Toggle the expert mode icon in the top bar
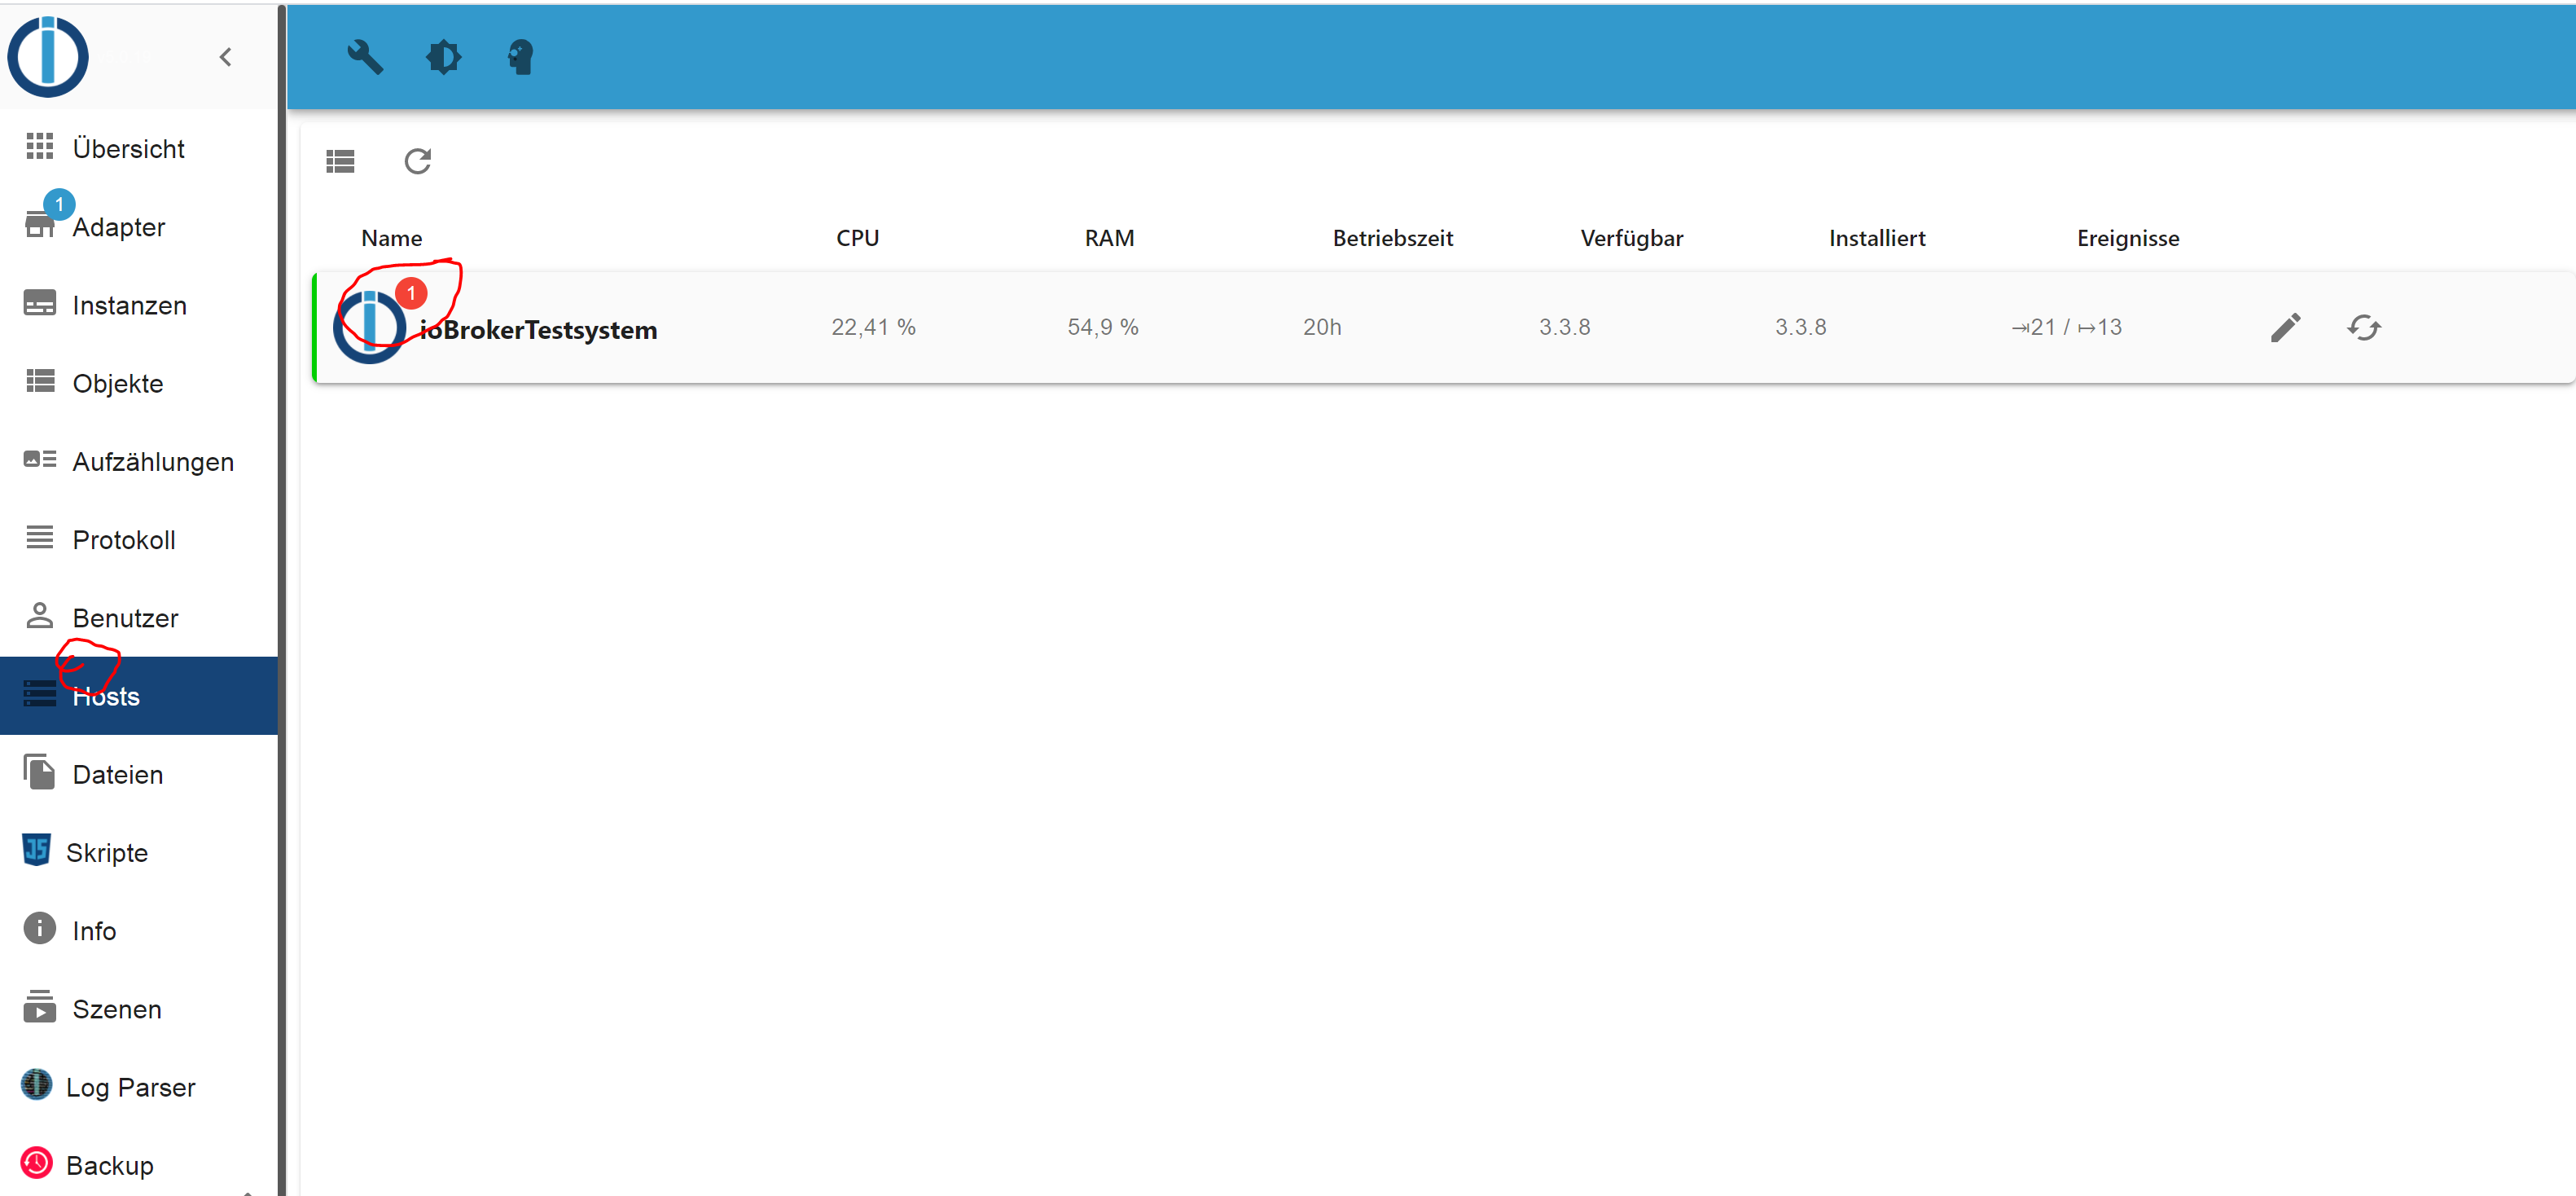 519,57
